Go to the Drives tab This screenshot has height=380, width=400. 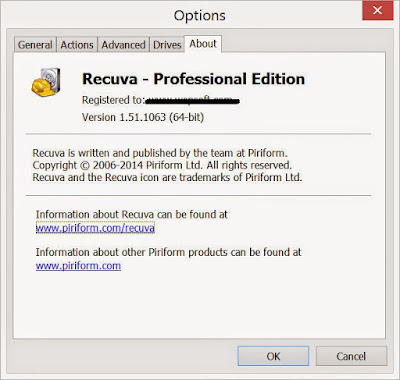(167, 45)
